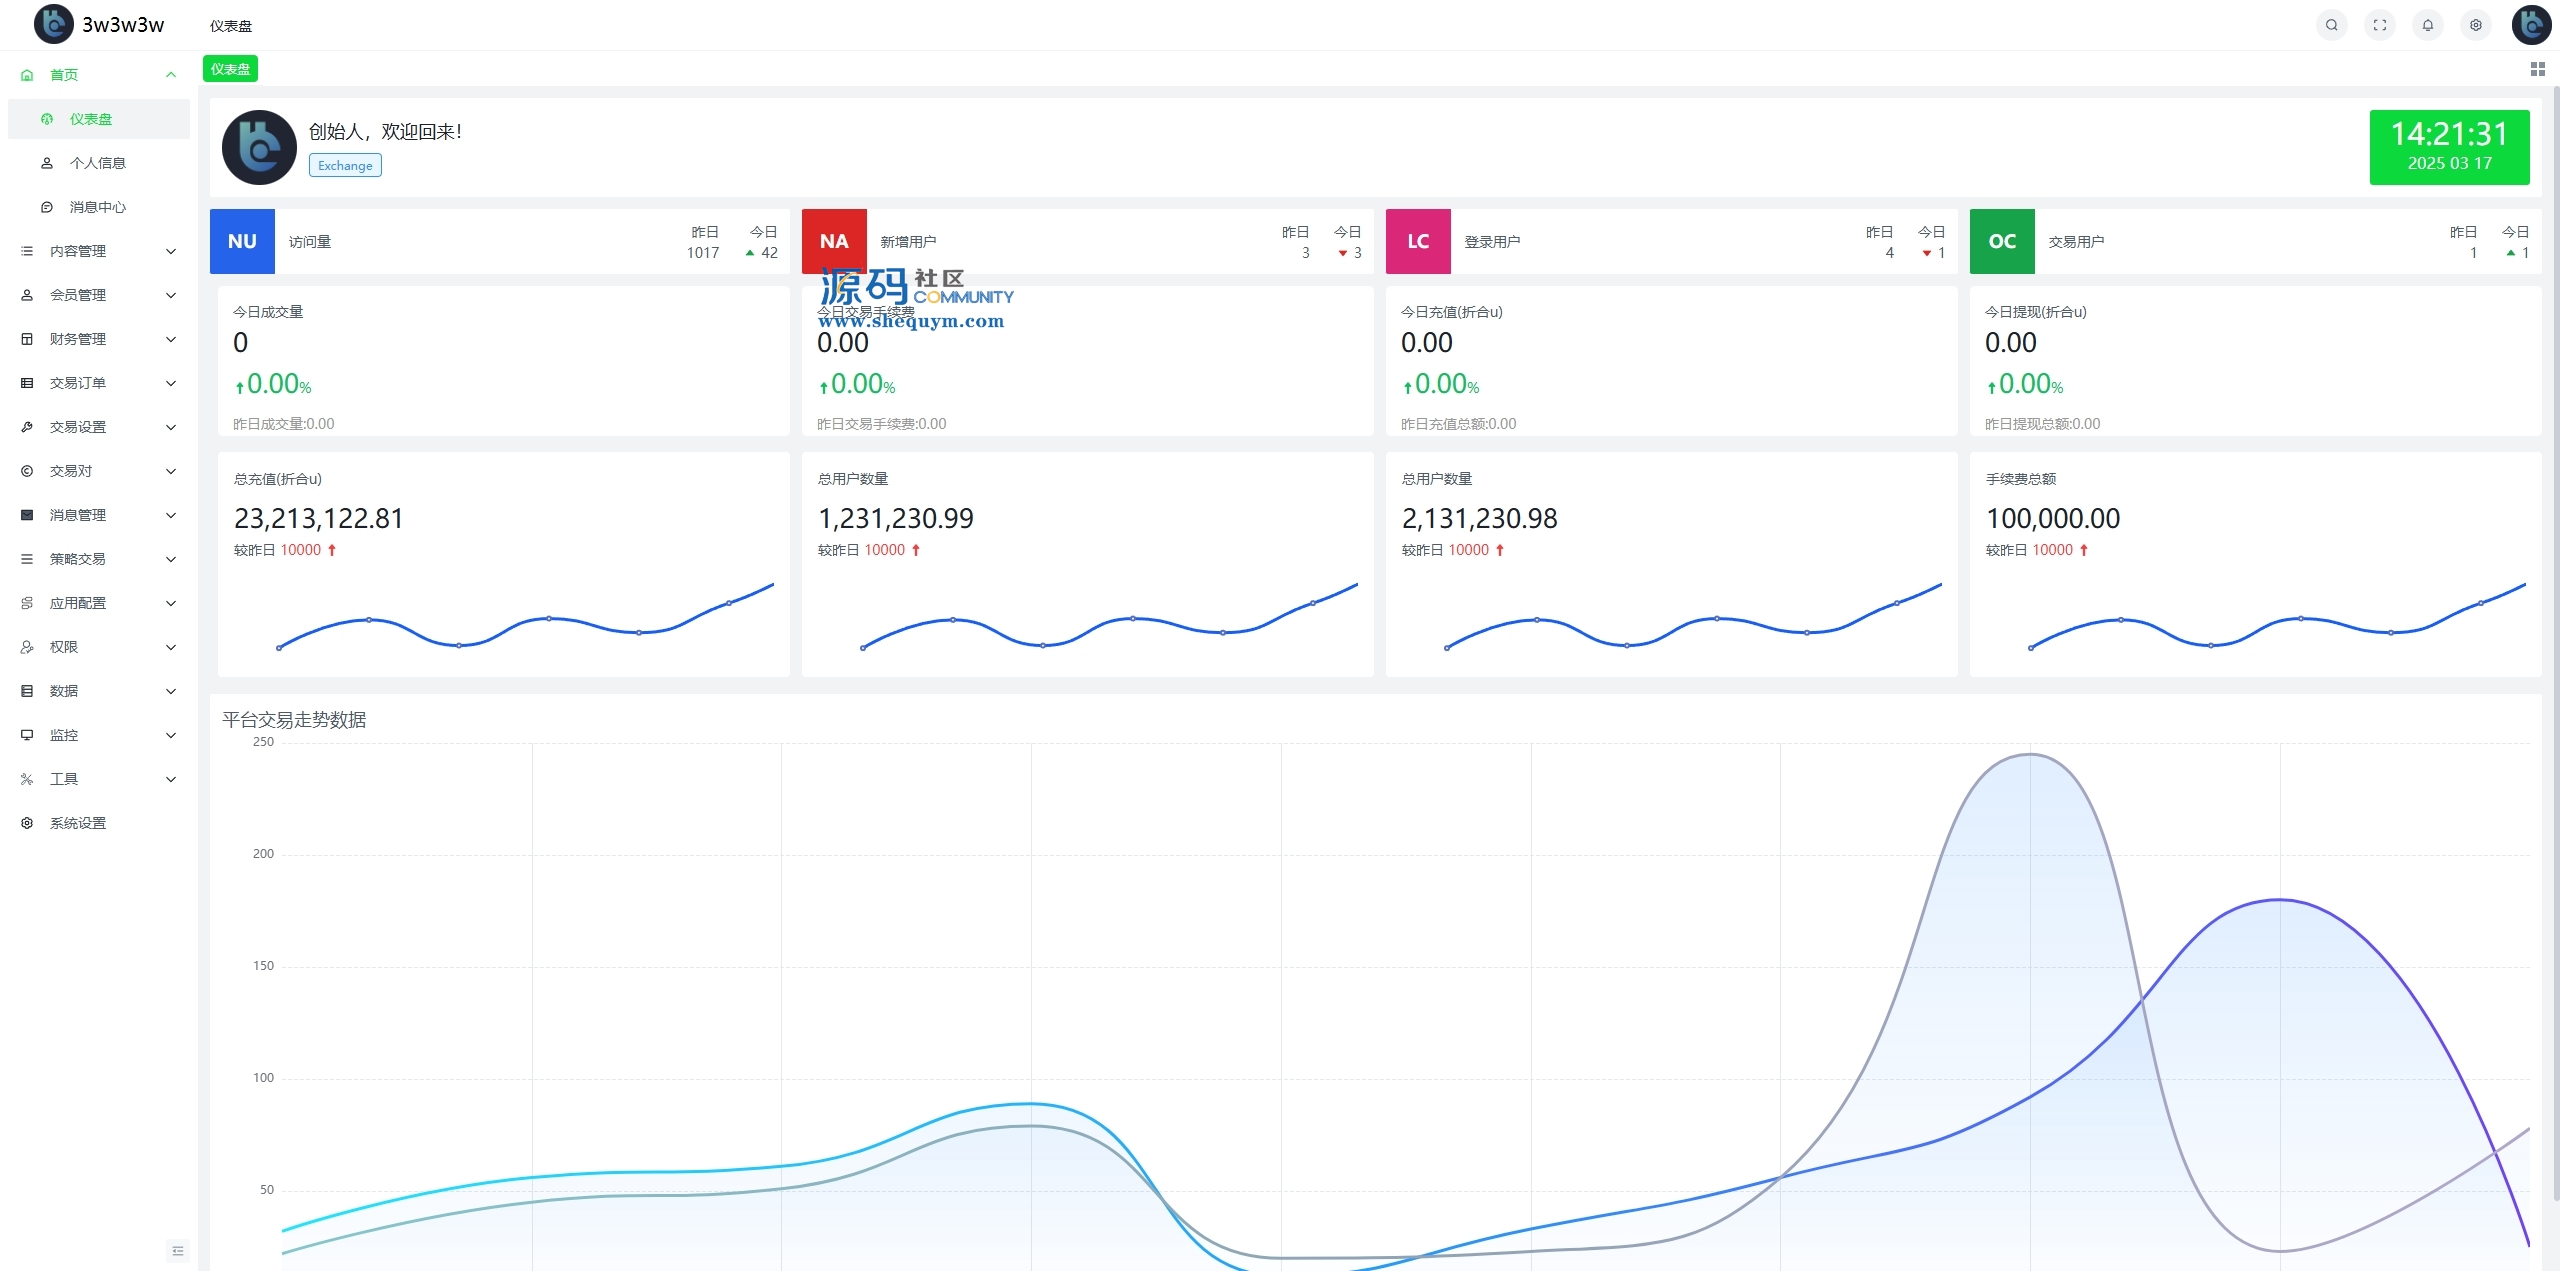The image size is (2560, 1271).
Task: Click the user avatar at top right
Action: pyautogui.click(x=2531, y=25)
